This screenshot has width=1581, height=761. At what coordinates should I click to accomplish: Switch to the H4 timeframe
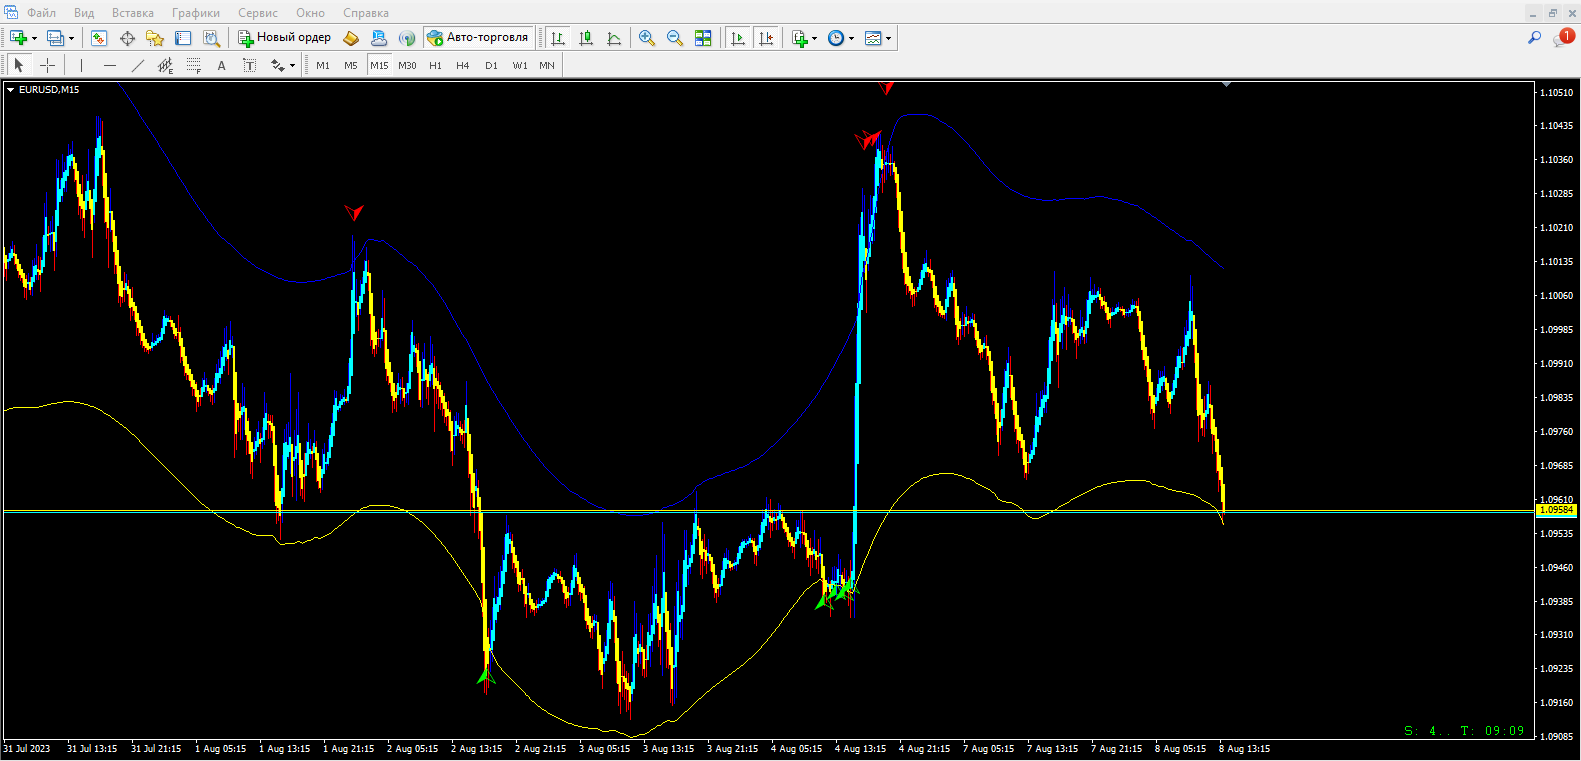[463, 65]
